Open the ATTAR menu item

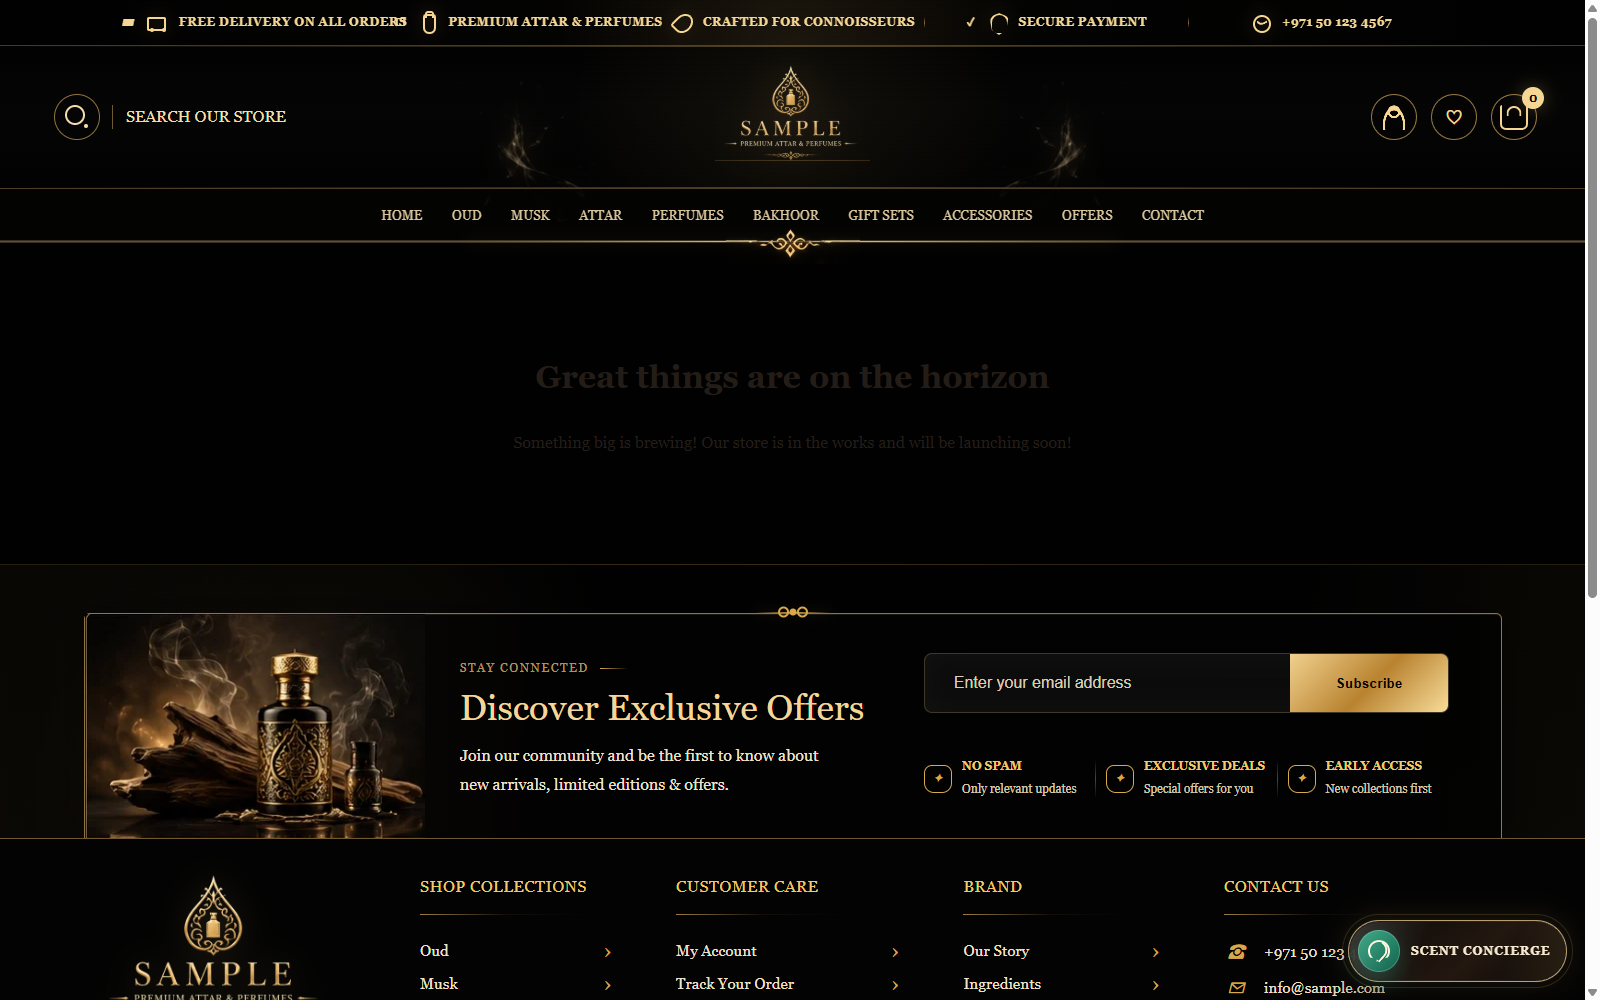[600, 215]
